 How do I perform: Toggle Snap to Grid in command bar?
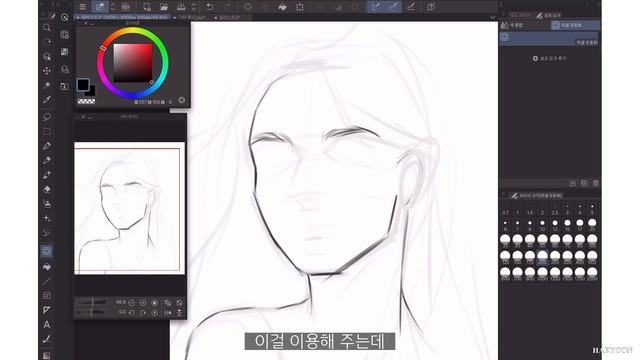point(411,7)
